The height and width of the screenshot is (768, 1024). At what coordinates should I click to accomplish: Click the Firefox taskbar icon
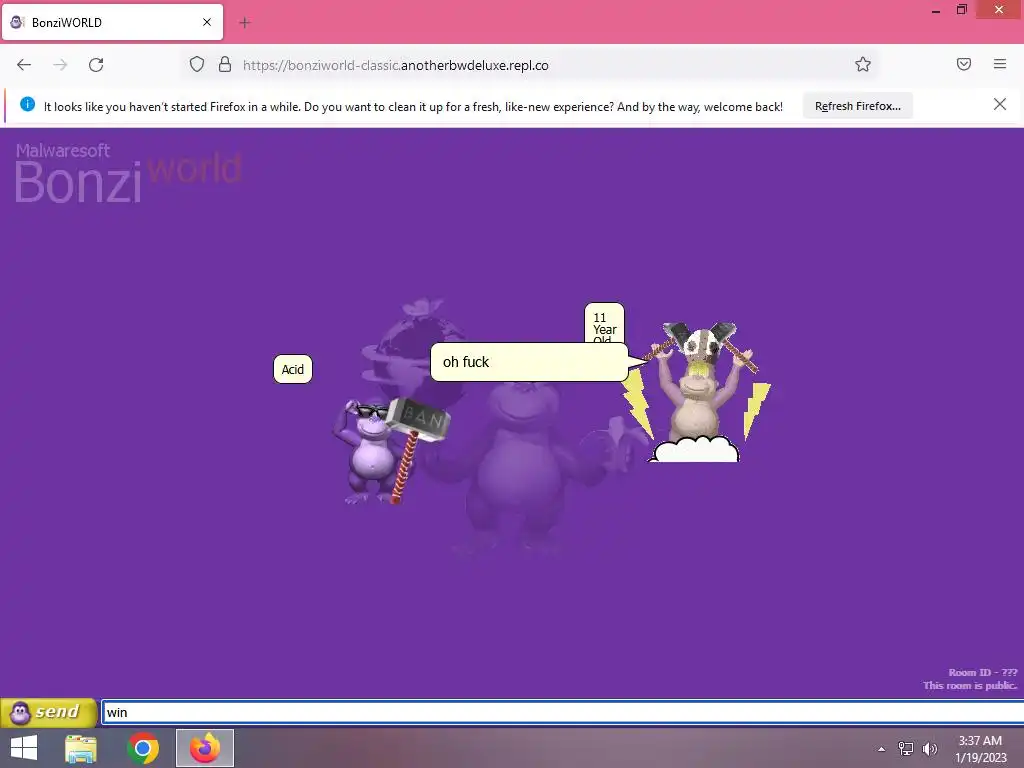(205, 748)
